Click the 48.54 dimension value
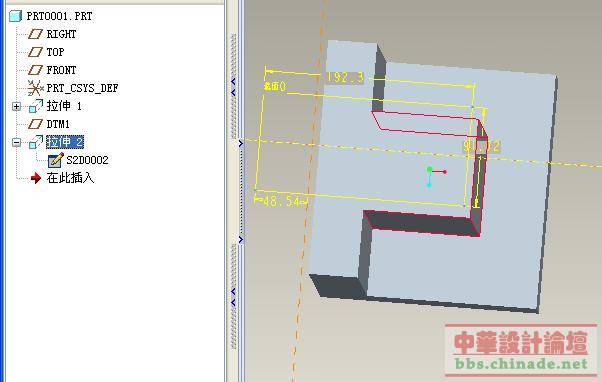The width and height of the screenshot is (602, 382). (x=281, y=201)
